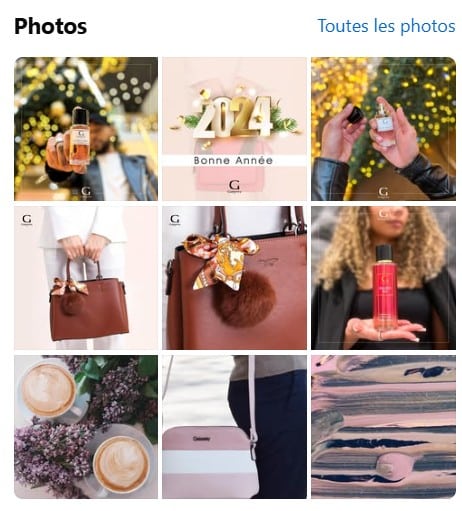Open photo of curly-haired woman with red bottle
The width and height of the screenshot is (462, 511).
(383, 278)
